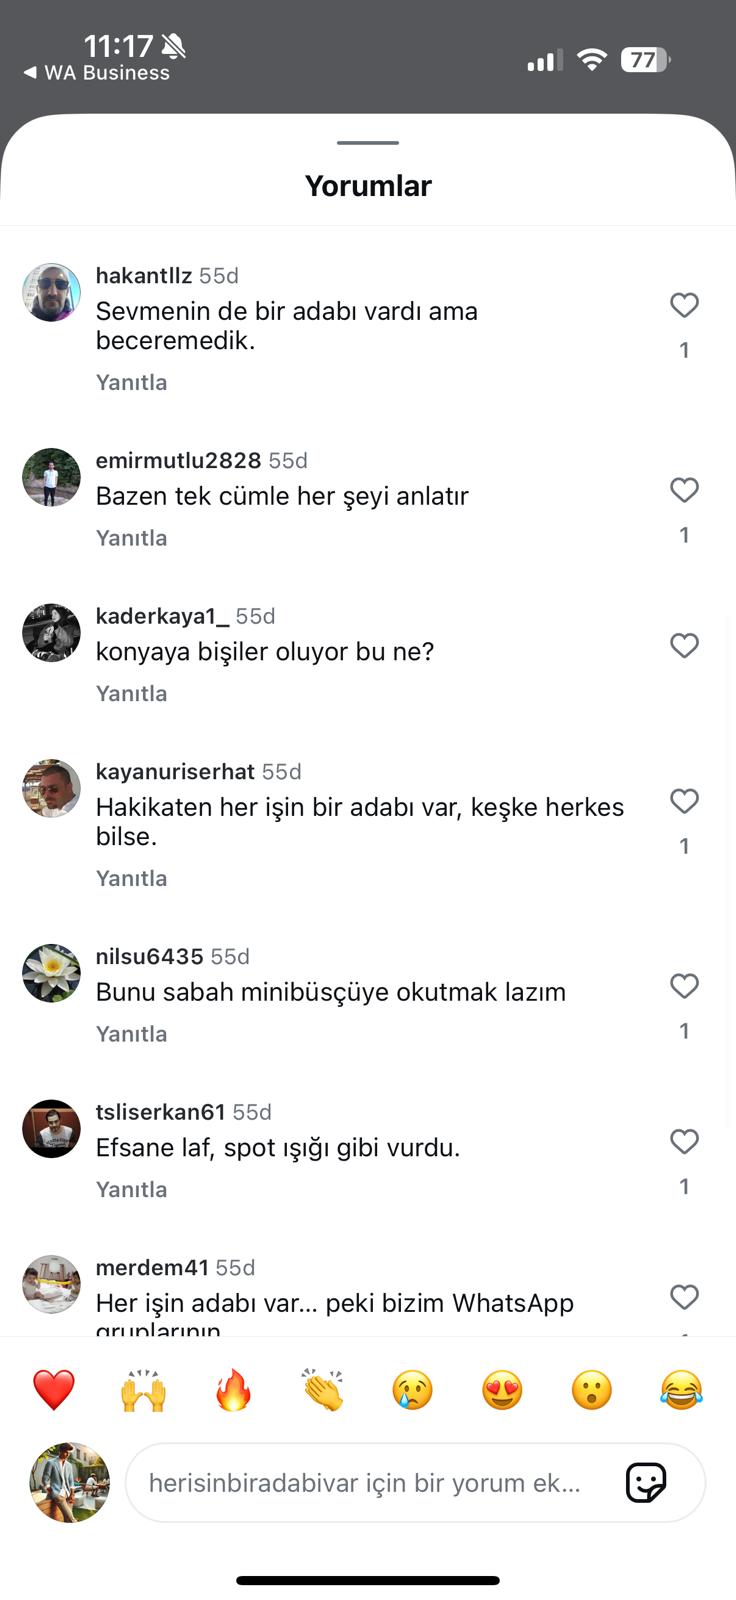Open the sticker/GIF picker in the comment box
Viewport: 736px width, 1600px height.
[646, 1482]
